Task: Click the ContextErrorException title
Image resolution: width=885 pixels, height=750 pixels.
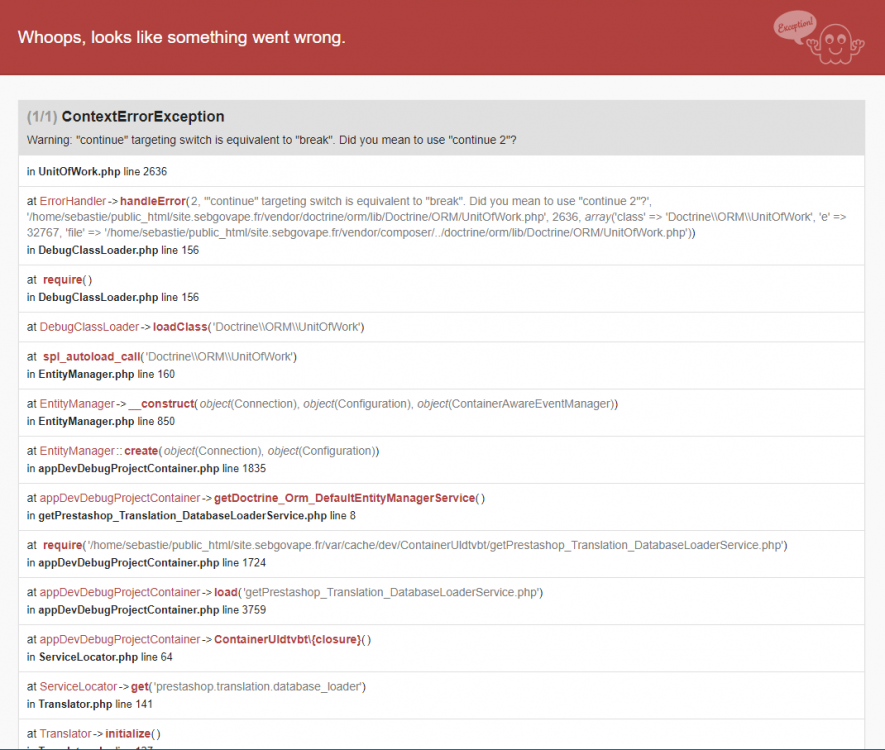Action: (143, 116)
